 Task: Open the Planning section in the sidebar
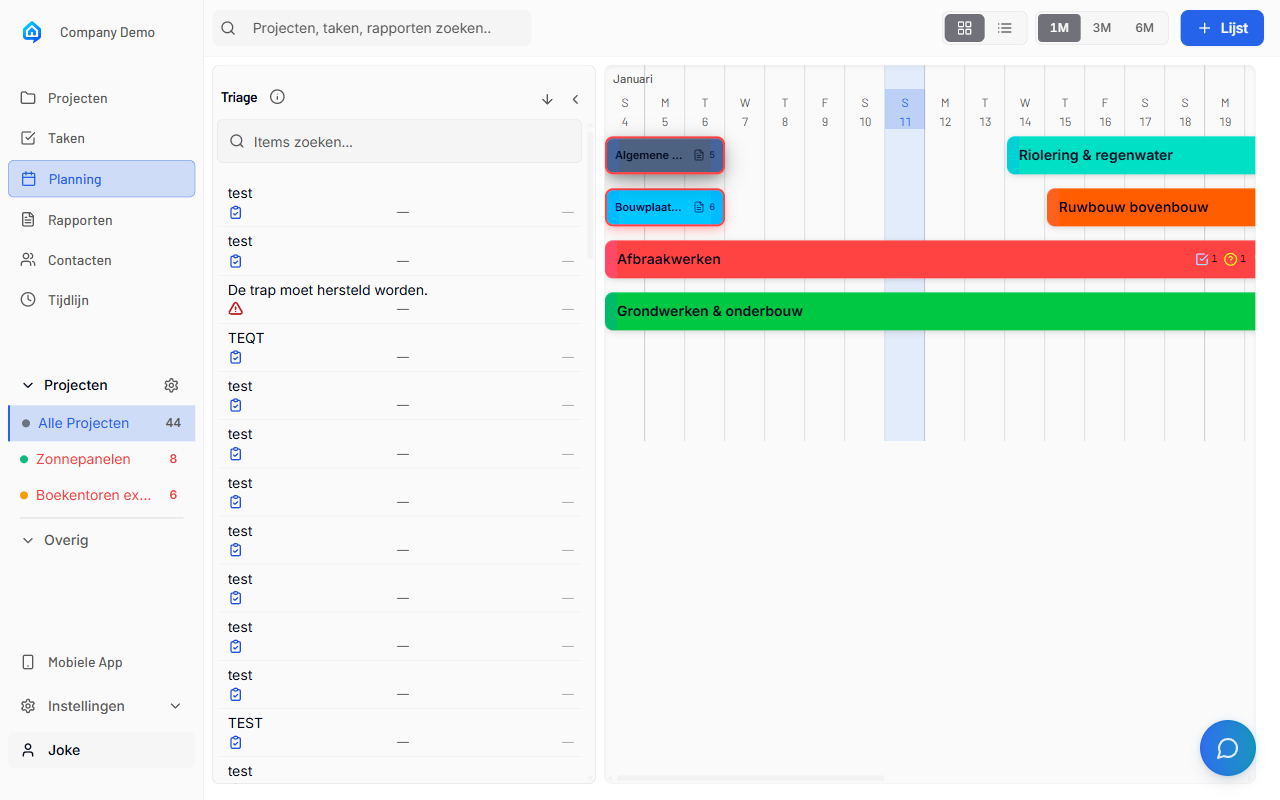(x=75, y=178)
